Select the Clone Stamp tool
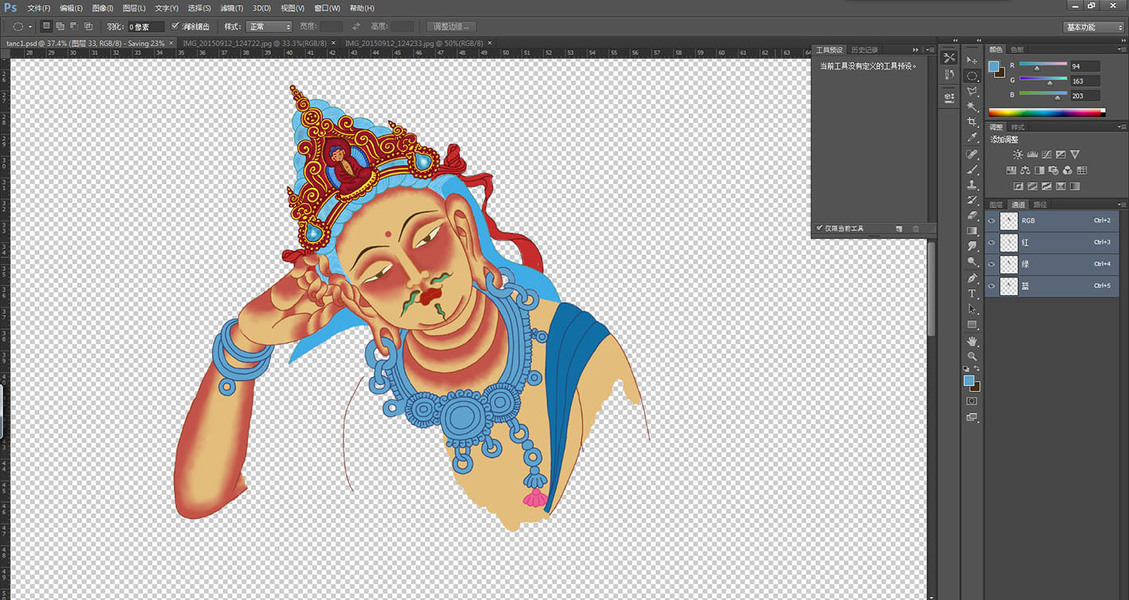The height and width of the screenshot is (600, 1129). tap(972, 185)
